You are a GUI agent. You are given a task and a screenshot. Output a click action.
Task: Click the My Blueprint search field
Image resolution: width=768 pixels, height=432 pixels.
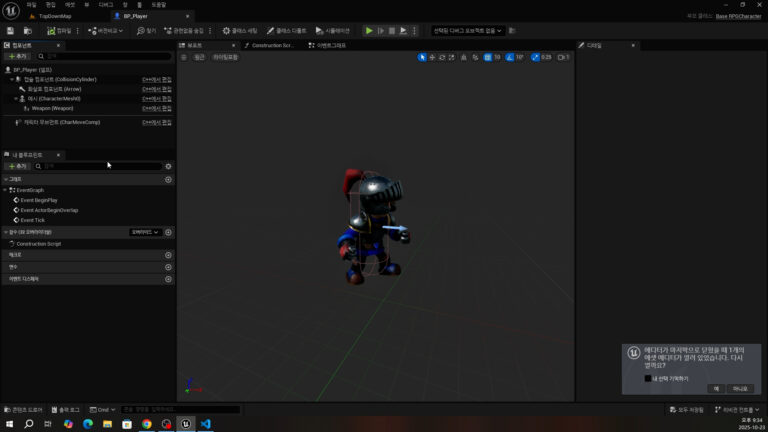[96, 166]
